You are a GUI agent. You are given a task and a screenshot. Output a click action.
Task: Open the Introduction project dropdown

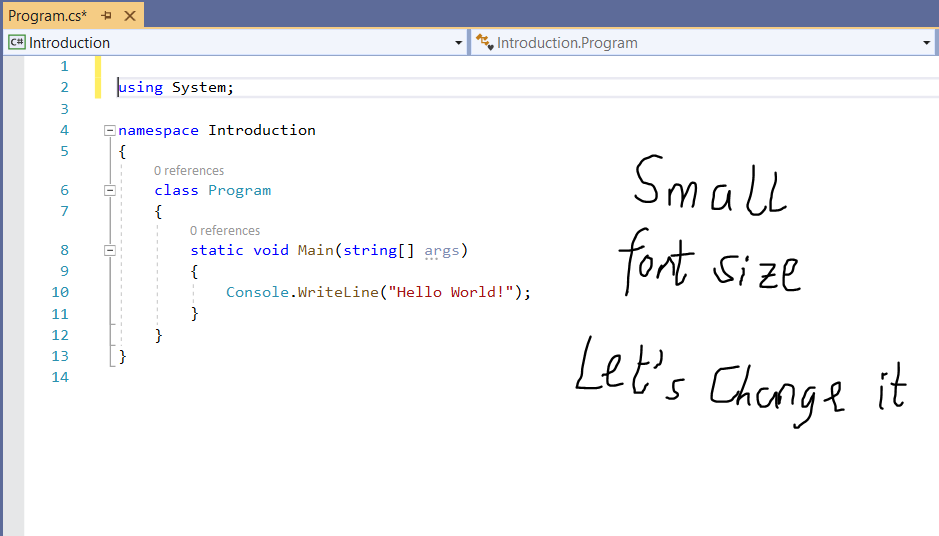point(458,43)
